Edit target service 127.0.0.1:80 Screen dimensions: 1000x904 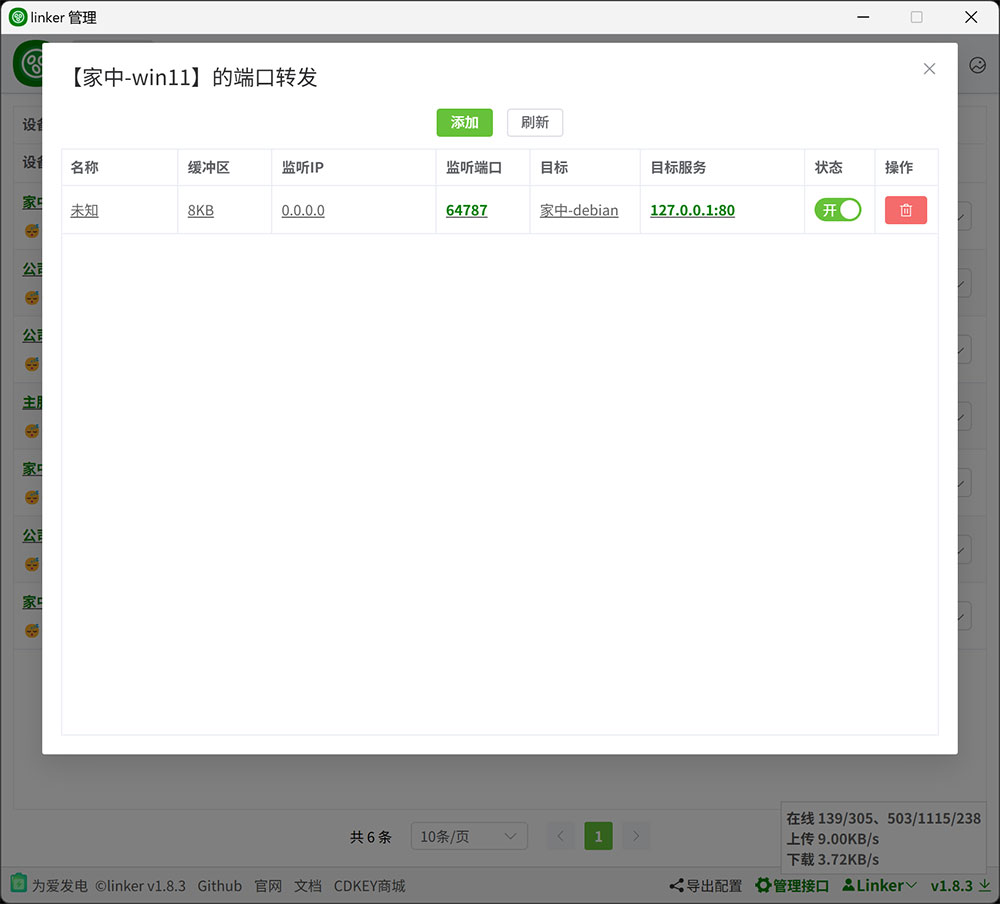pyautogui.click(x=692, y=211)
